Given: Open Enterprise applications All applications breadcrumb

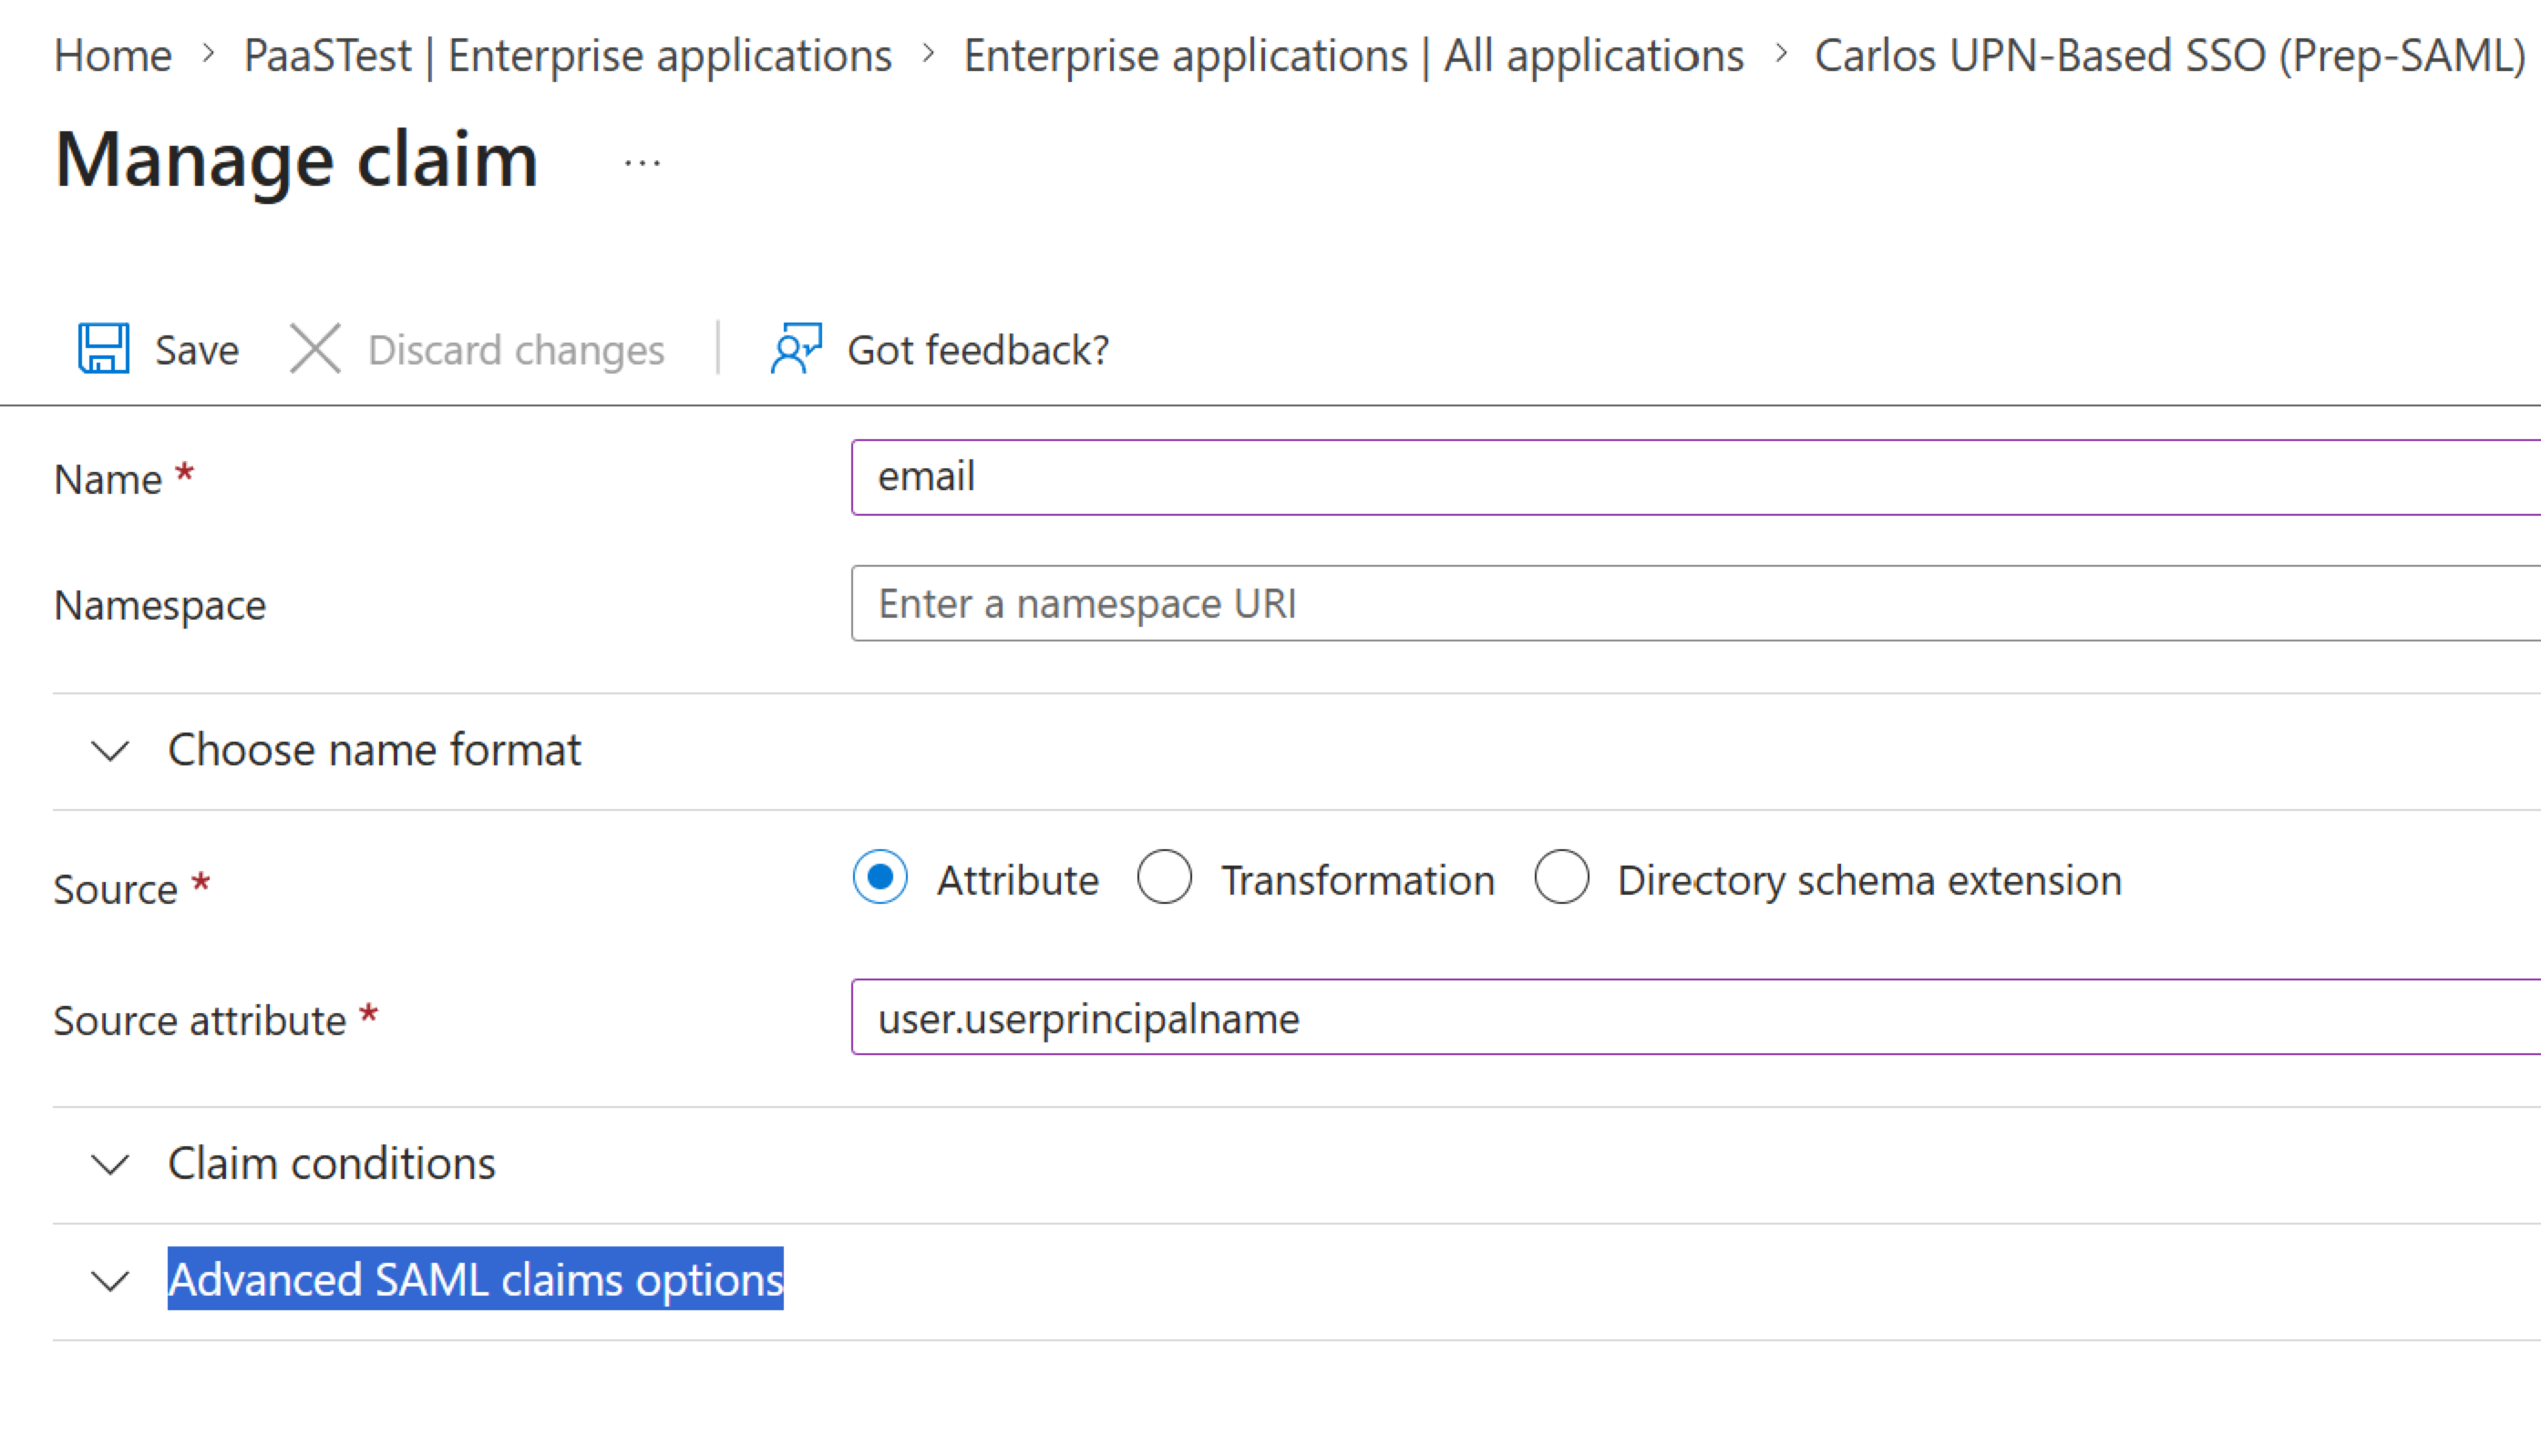Looking at the screenshot, I should click(x=1354, y=56).
